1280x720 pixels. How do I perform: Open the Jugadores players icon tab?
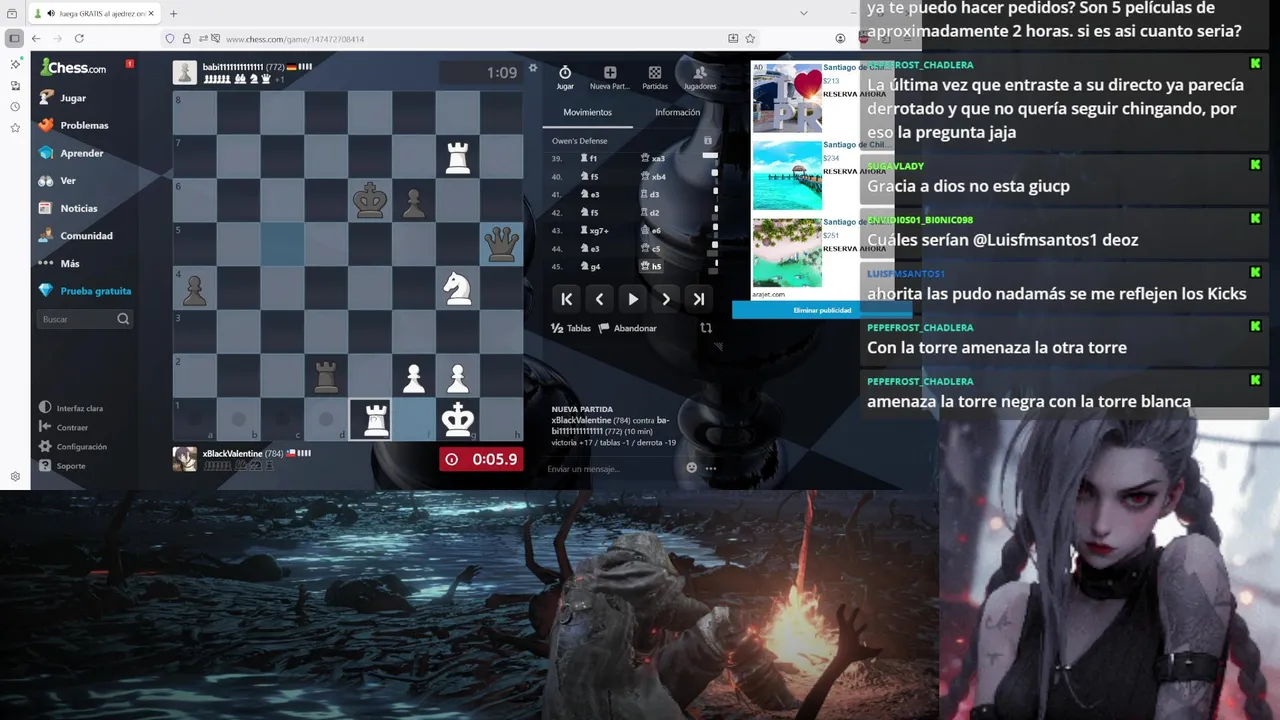[x=700, y=77]
